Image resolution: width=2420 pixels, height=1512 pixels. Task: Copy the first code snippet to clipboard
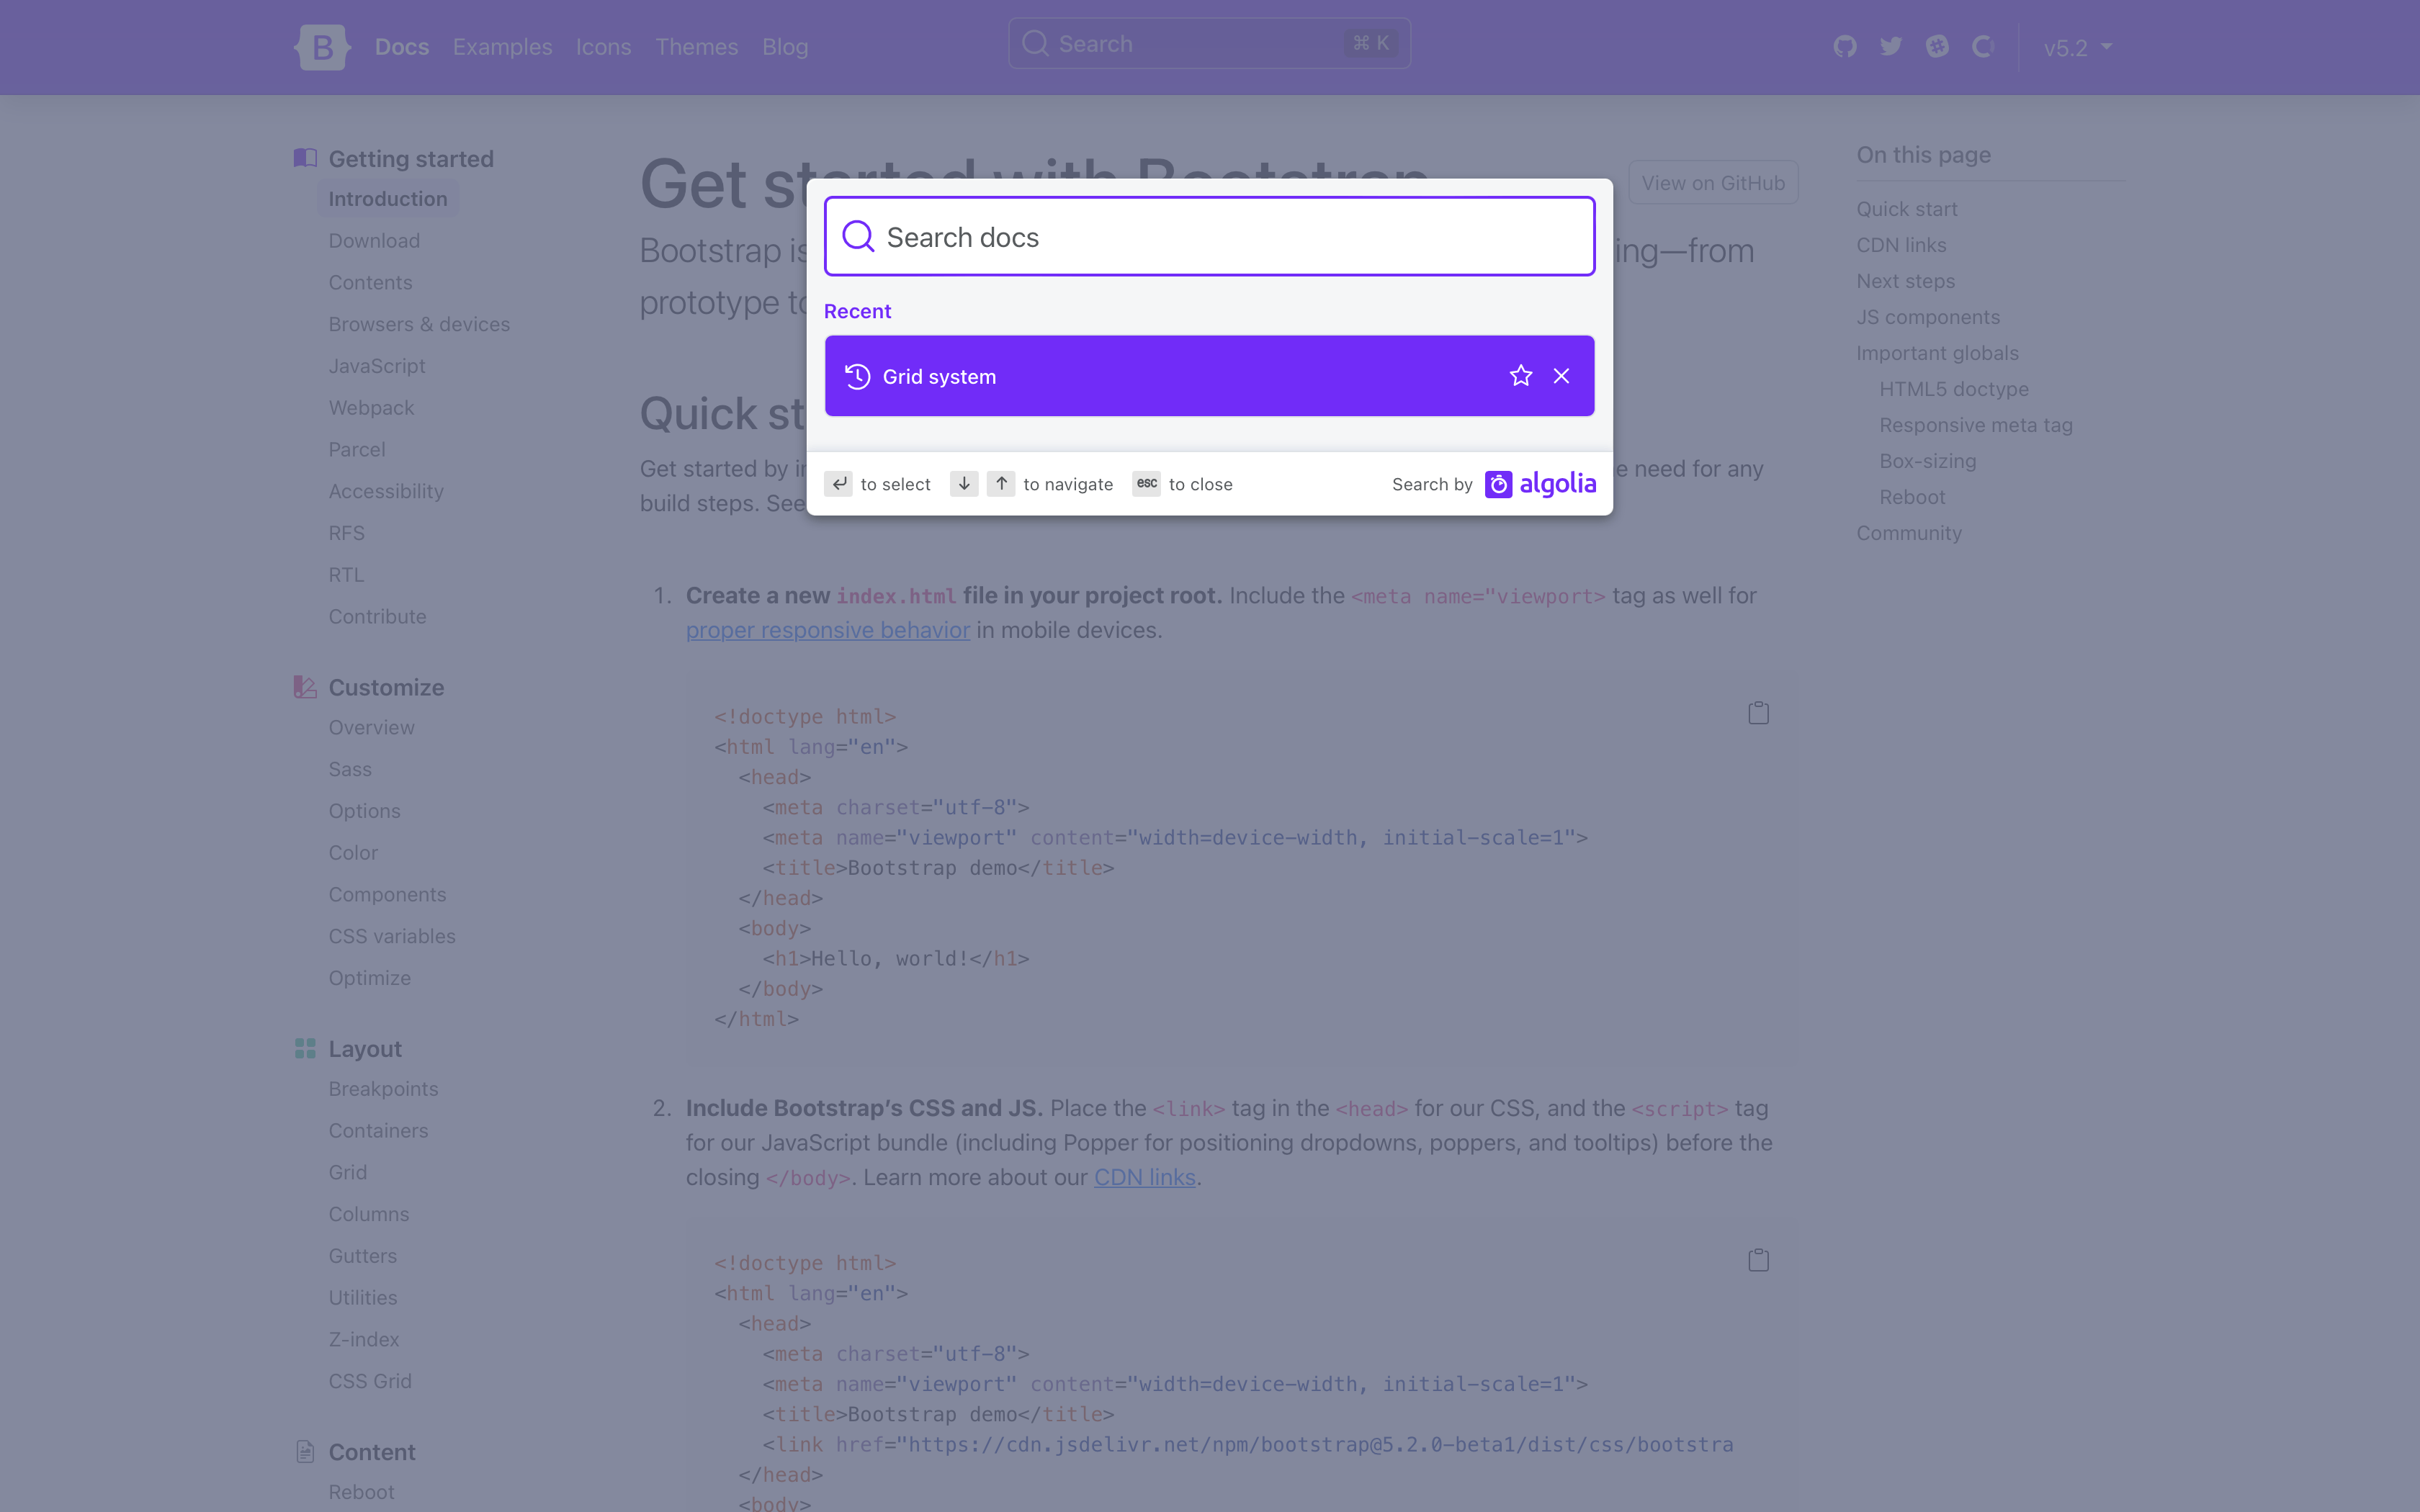(1758, 713)
